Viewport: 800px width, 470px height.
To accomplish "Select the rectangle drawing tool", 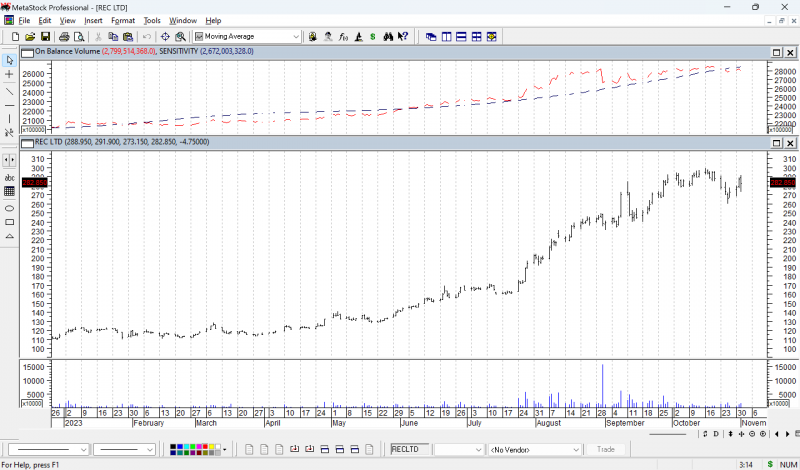I will coord(10,222).
